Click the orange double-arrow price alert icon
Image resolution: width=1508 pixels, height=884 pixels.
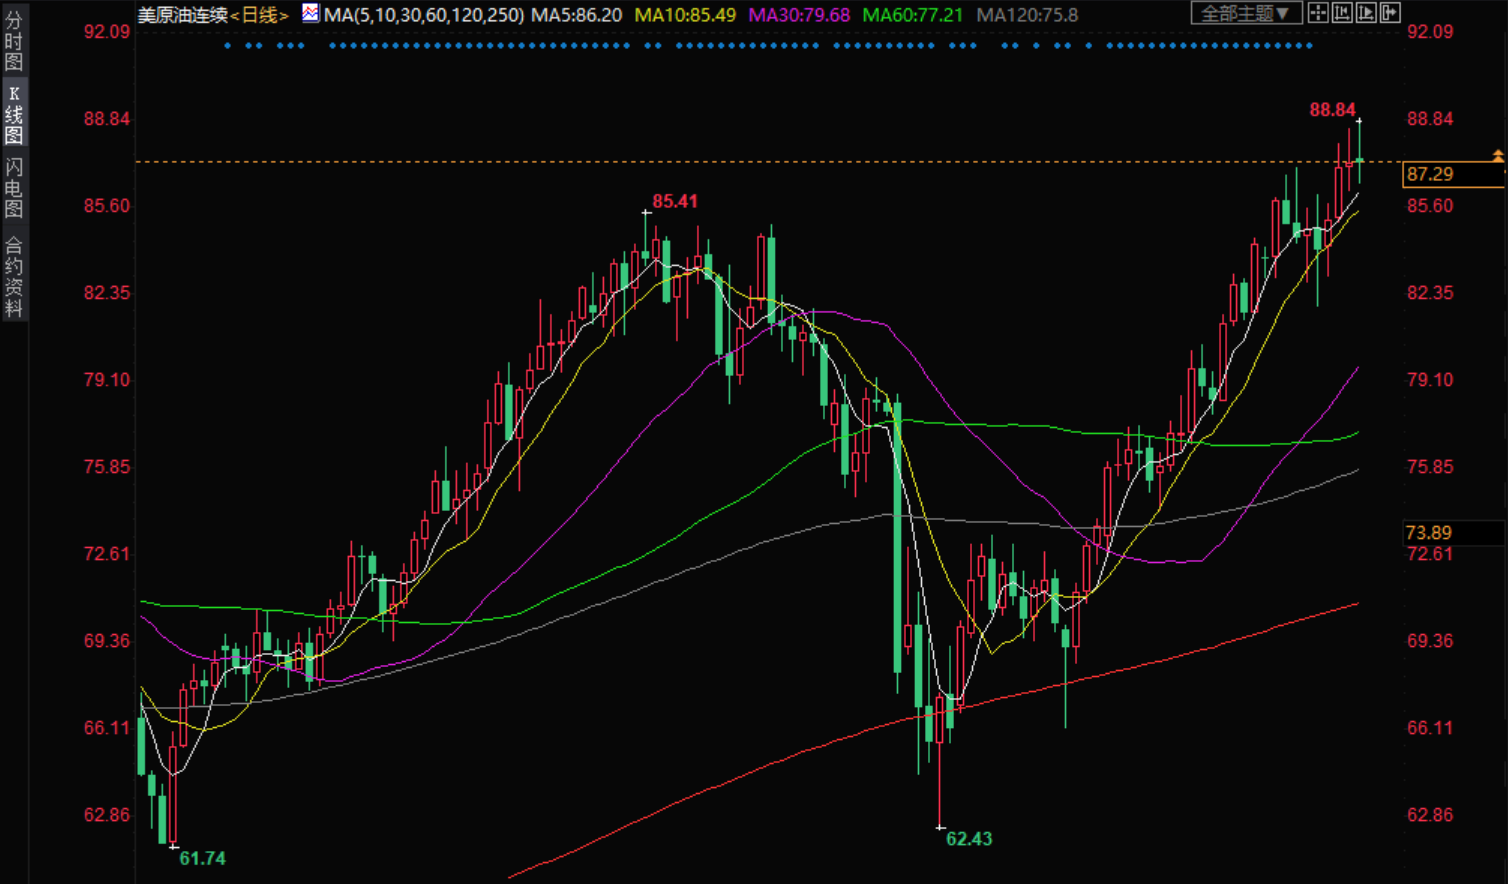point(1497,156)
